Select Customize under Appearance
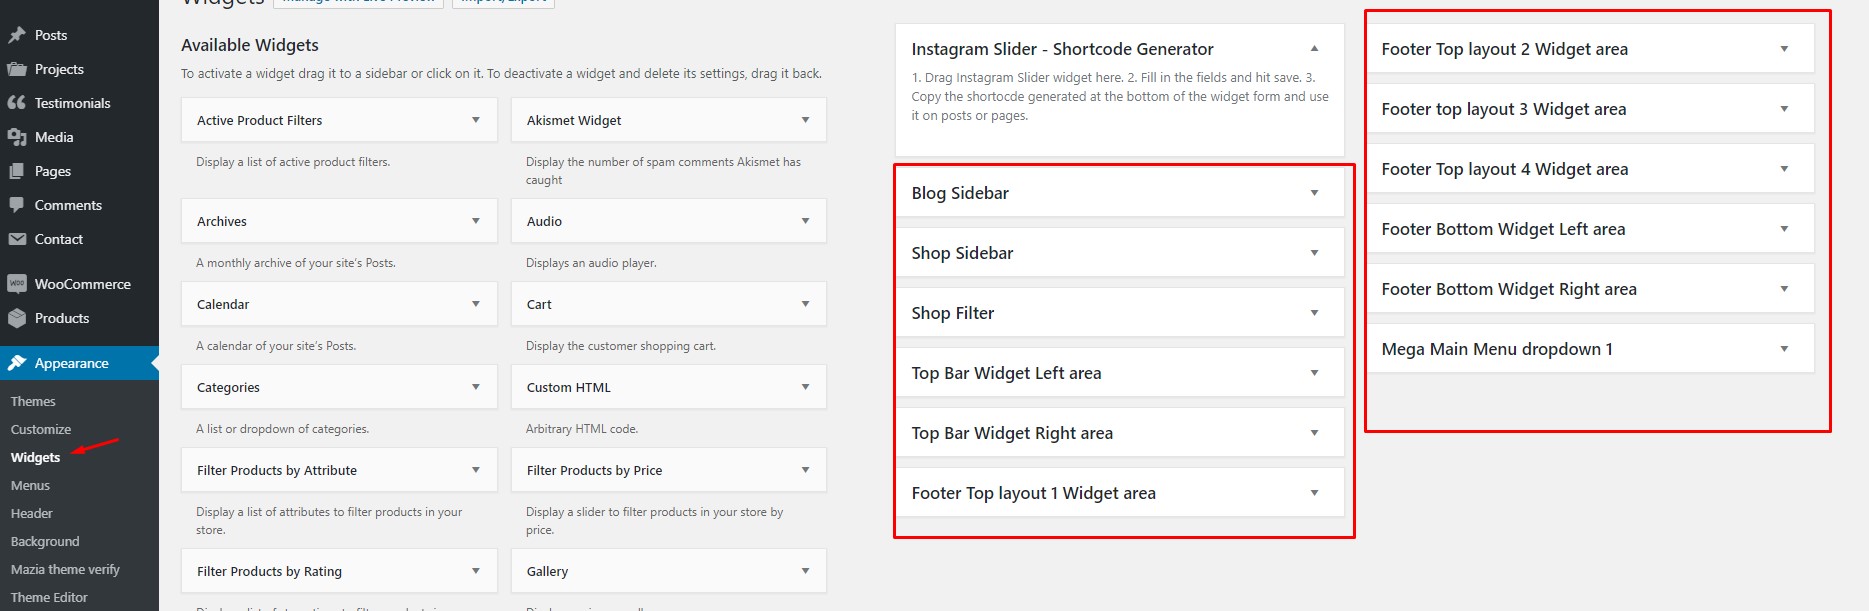Image resolution: width=1869 pixels, height=611 pixels. [x=40, y=429]
